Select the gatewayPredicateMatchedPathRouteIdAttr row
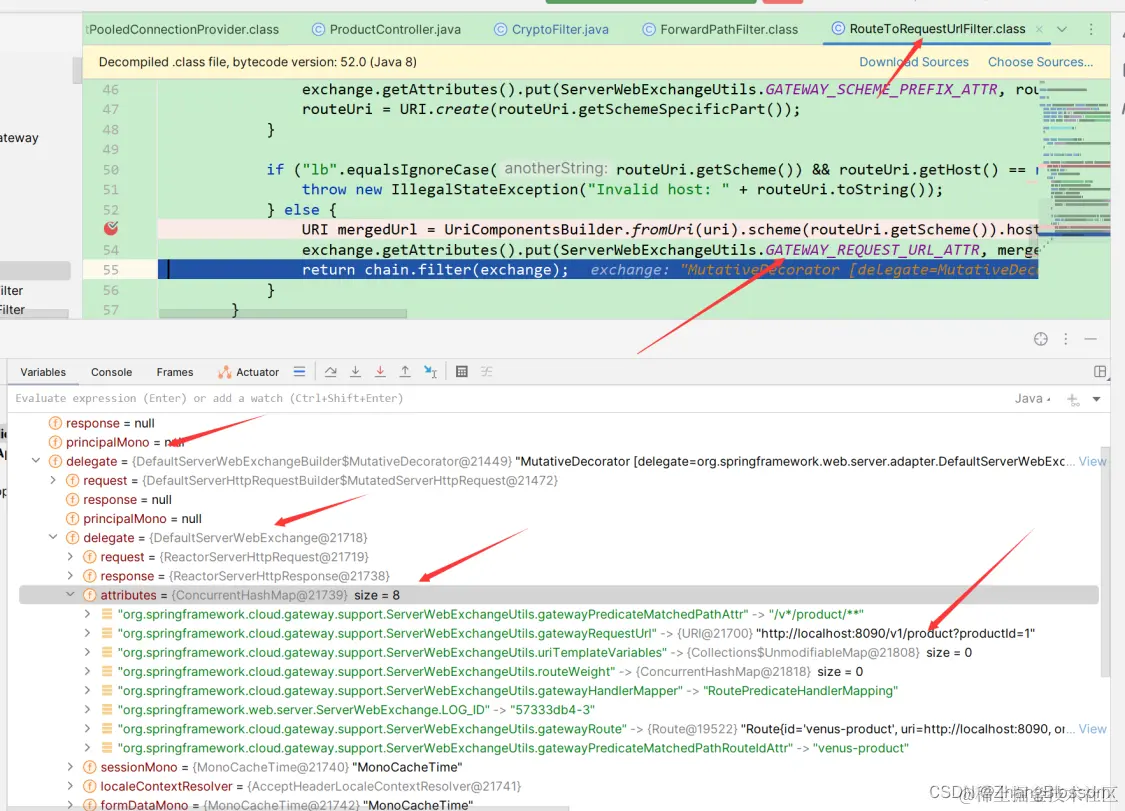Image resolution: width=1125 pixels, height=811 pixels. pyautogui.click(x=559, y=748)
